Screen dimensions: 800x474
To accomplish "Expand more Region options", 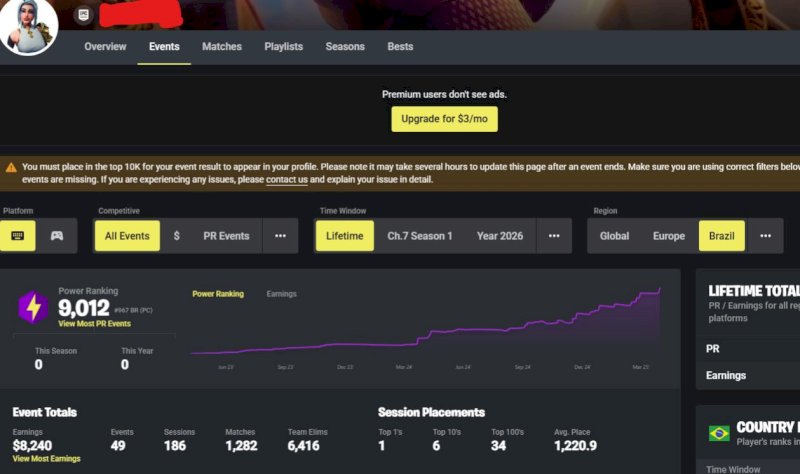I will click(765, 236).
